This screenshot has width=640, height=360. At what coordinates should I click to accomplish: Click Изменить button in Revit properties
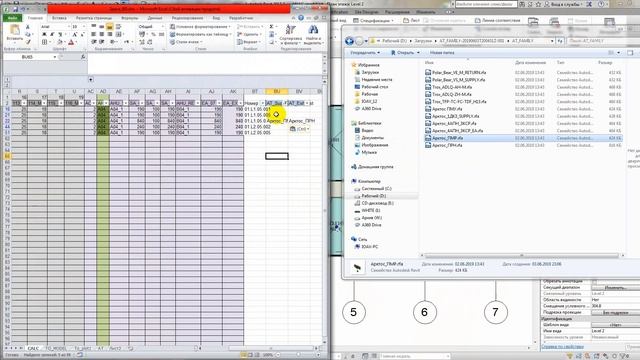point(615,287)
